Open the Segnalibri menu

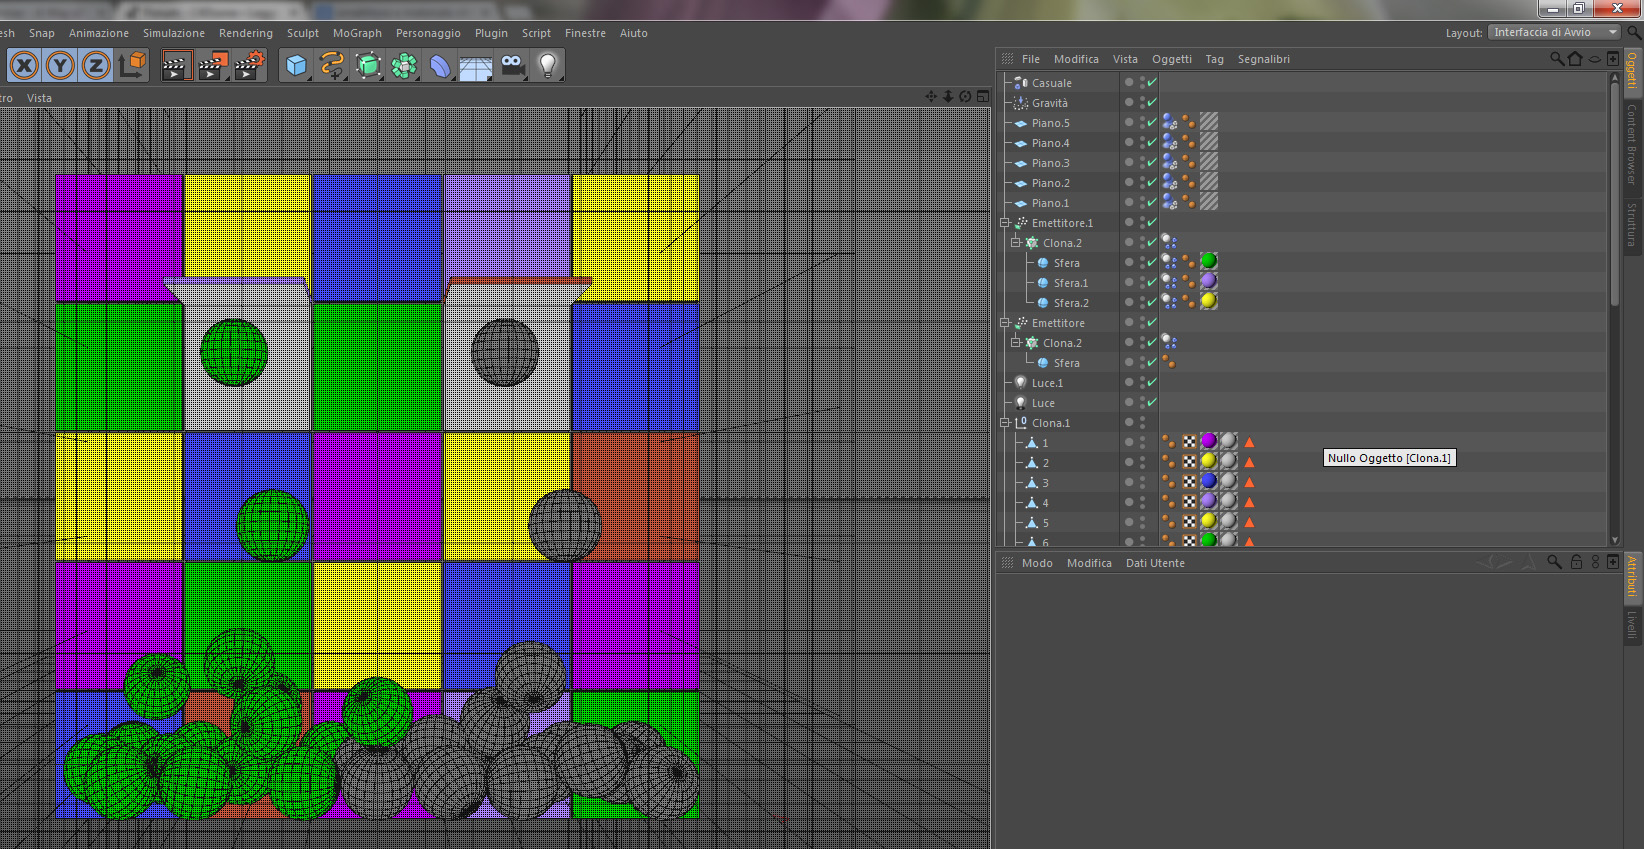[1264, 59]
